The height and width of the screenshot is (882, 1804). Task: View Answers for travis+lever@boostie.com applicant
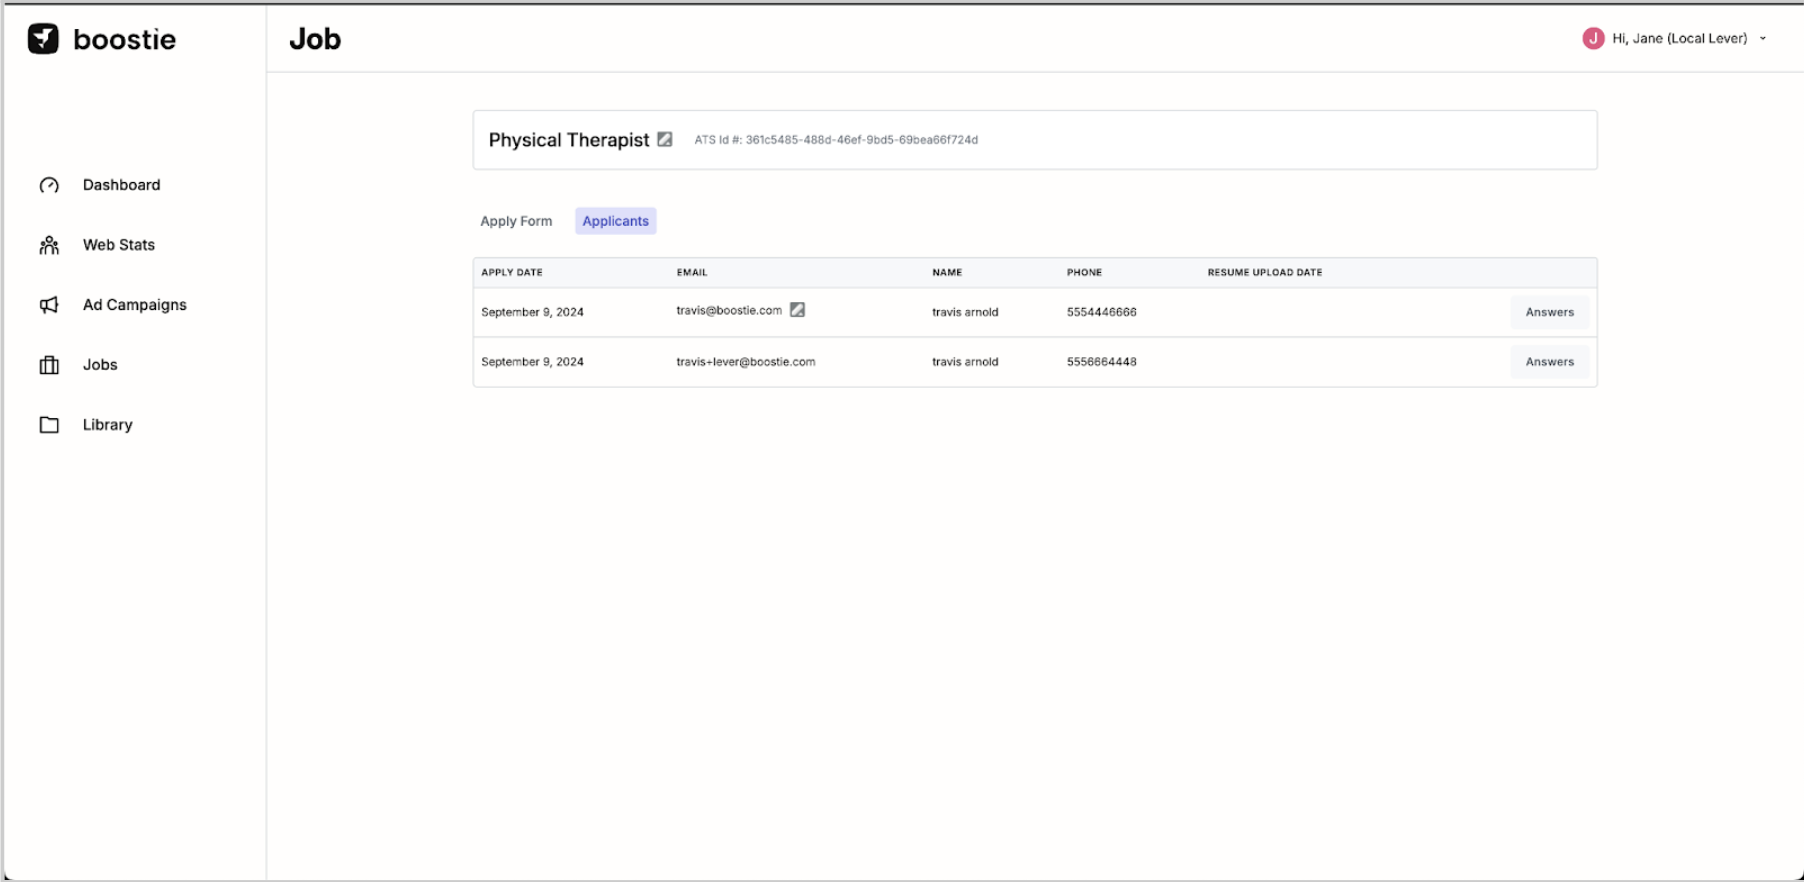point(1549,362)
